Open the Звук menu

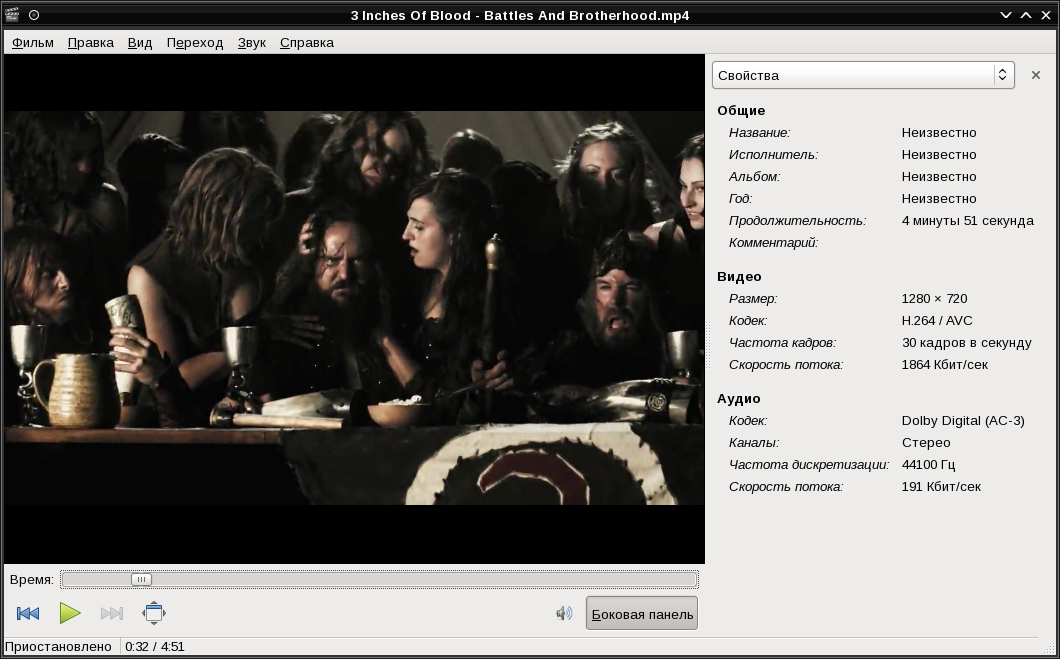(252, 42)
